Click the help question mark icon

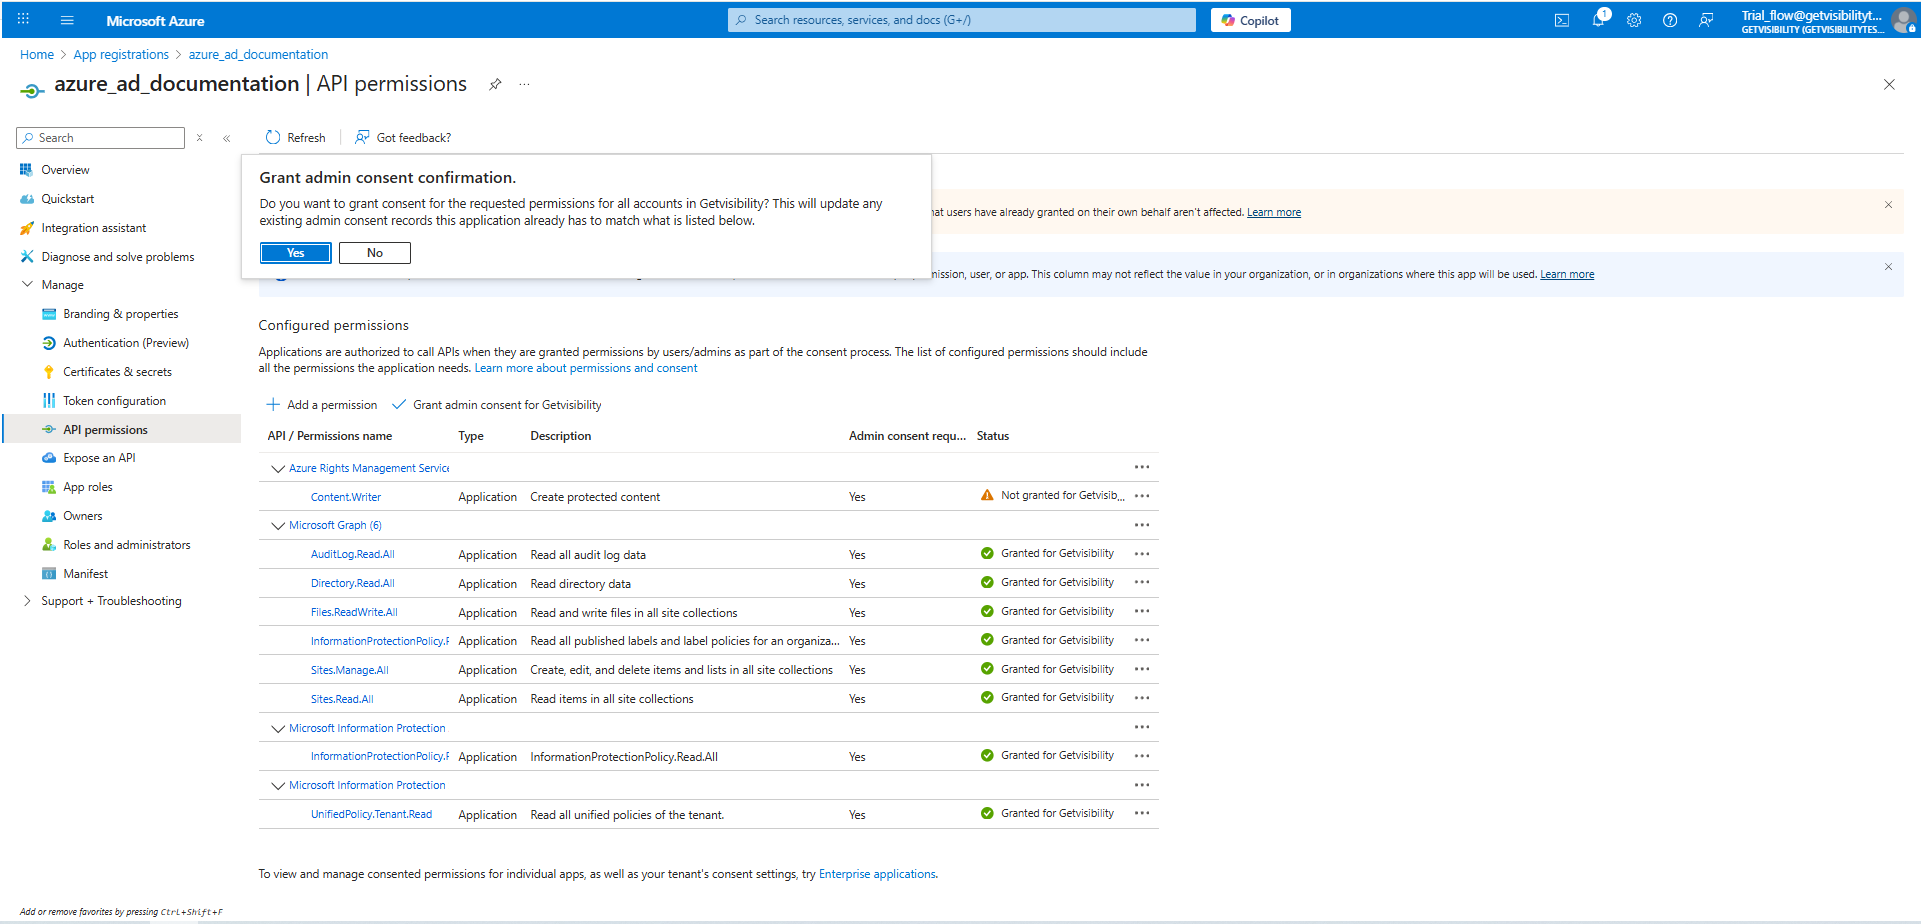1670,20
